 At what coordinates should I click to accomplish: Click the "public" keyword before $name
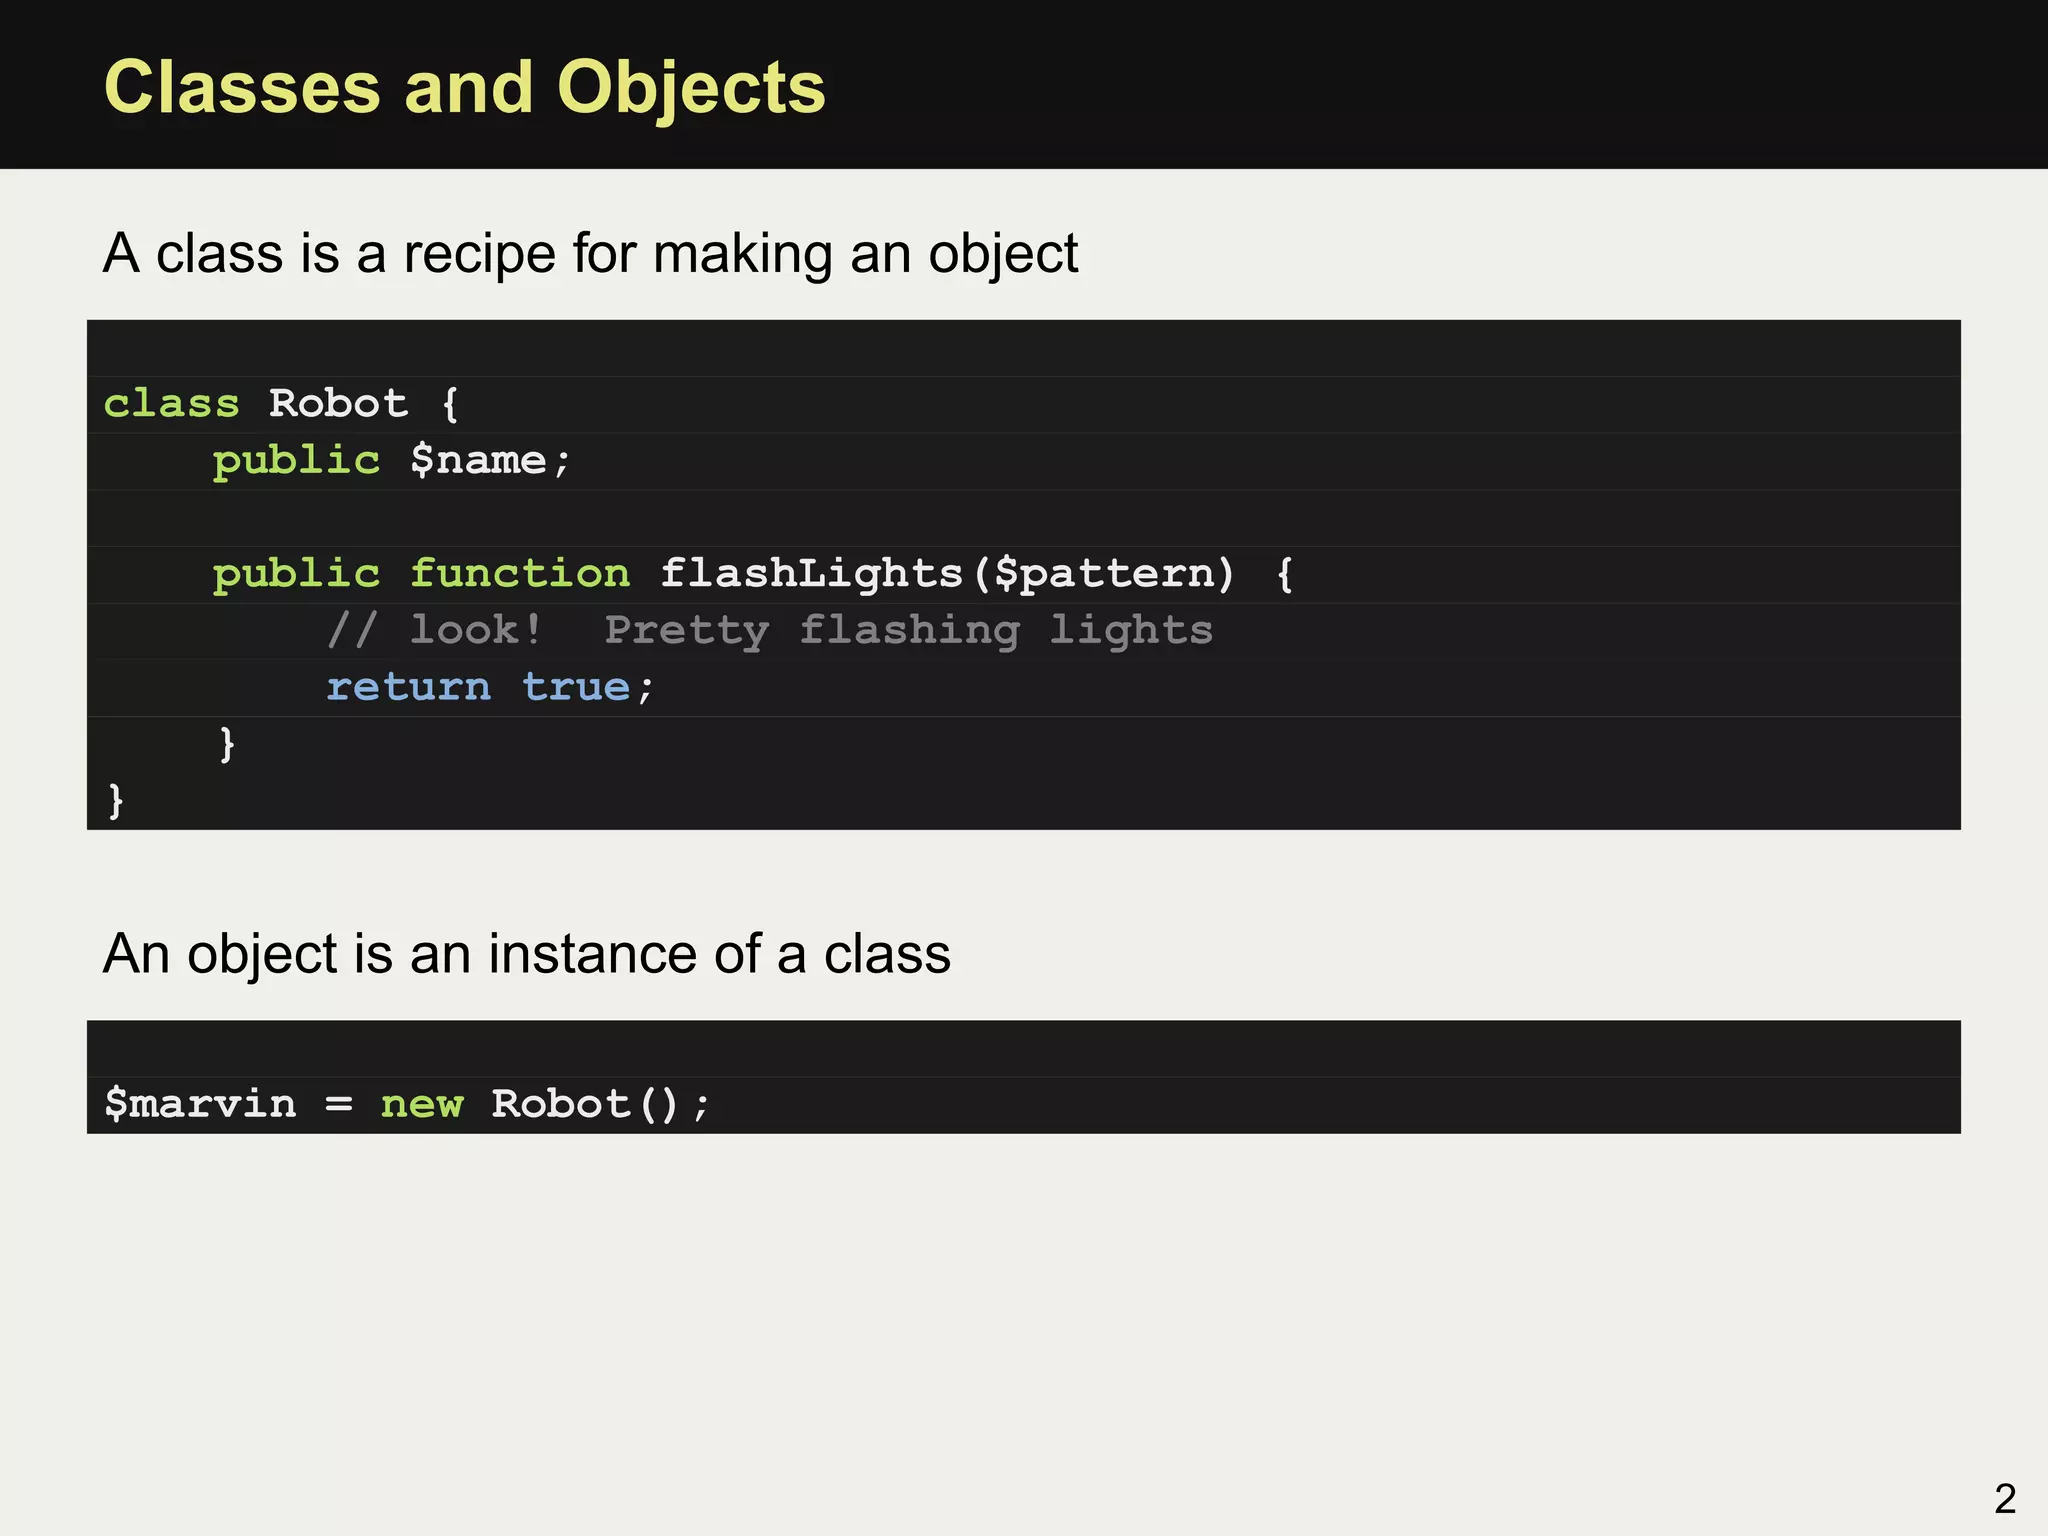[296, 460]
